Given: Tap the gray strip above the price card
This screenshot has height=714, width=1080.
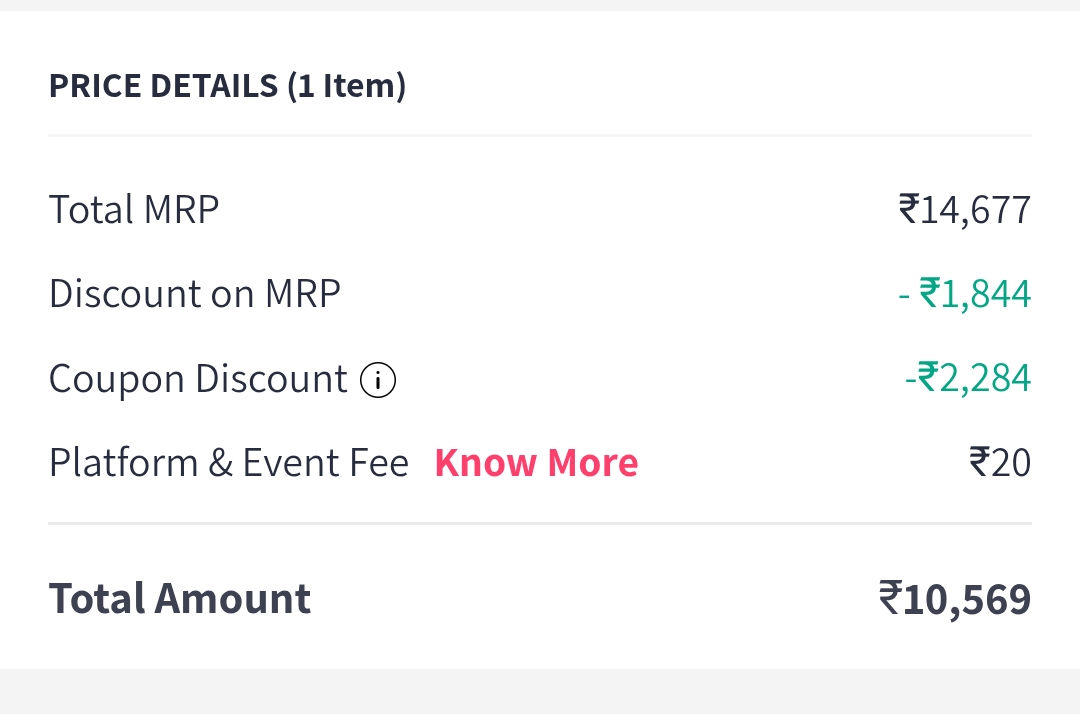Looking at the screenshot, I should point(540,5).
